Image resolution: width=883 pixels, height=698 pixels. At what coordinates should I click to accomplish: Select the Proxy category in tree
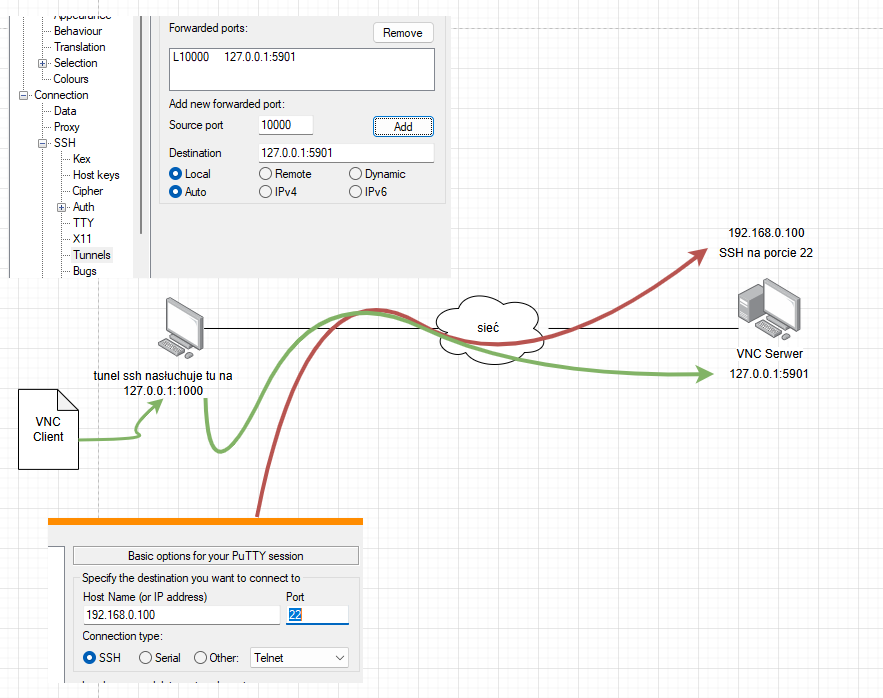(x=67, y=127)
